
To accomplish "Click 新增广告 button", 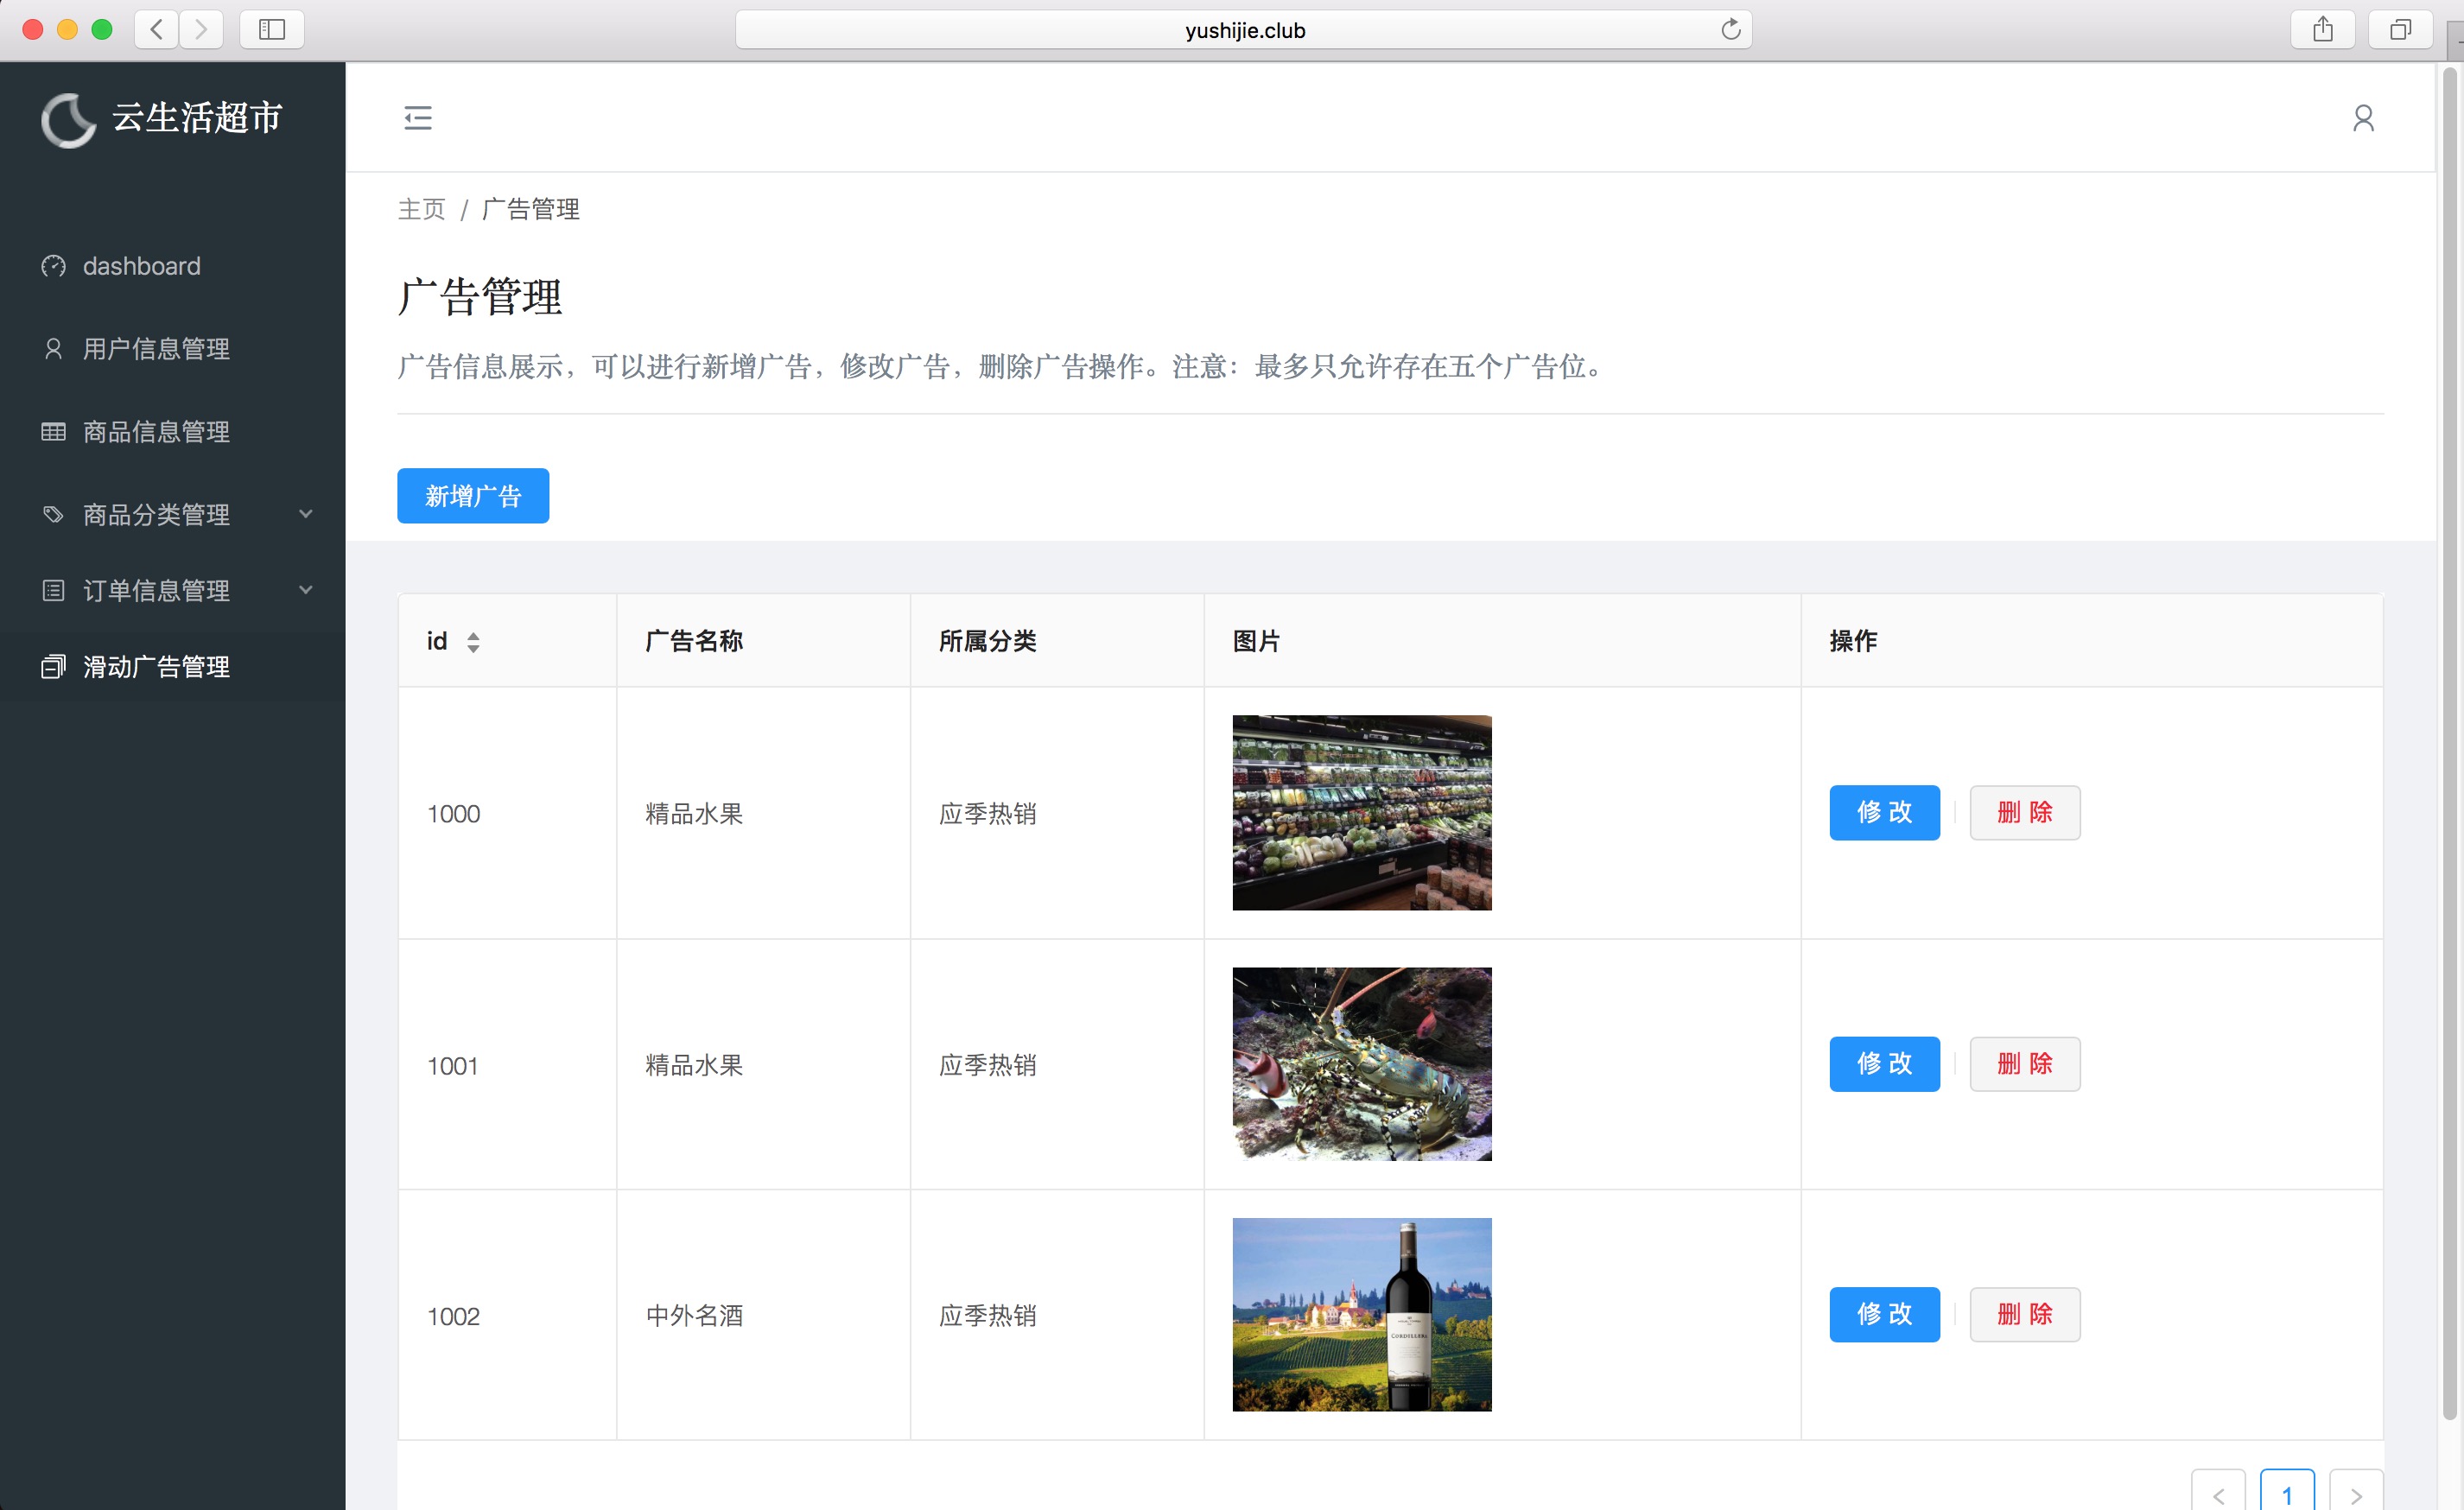I will point(473,496).
